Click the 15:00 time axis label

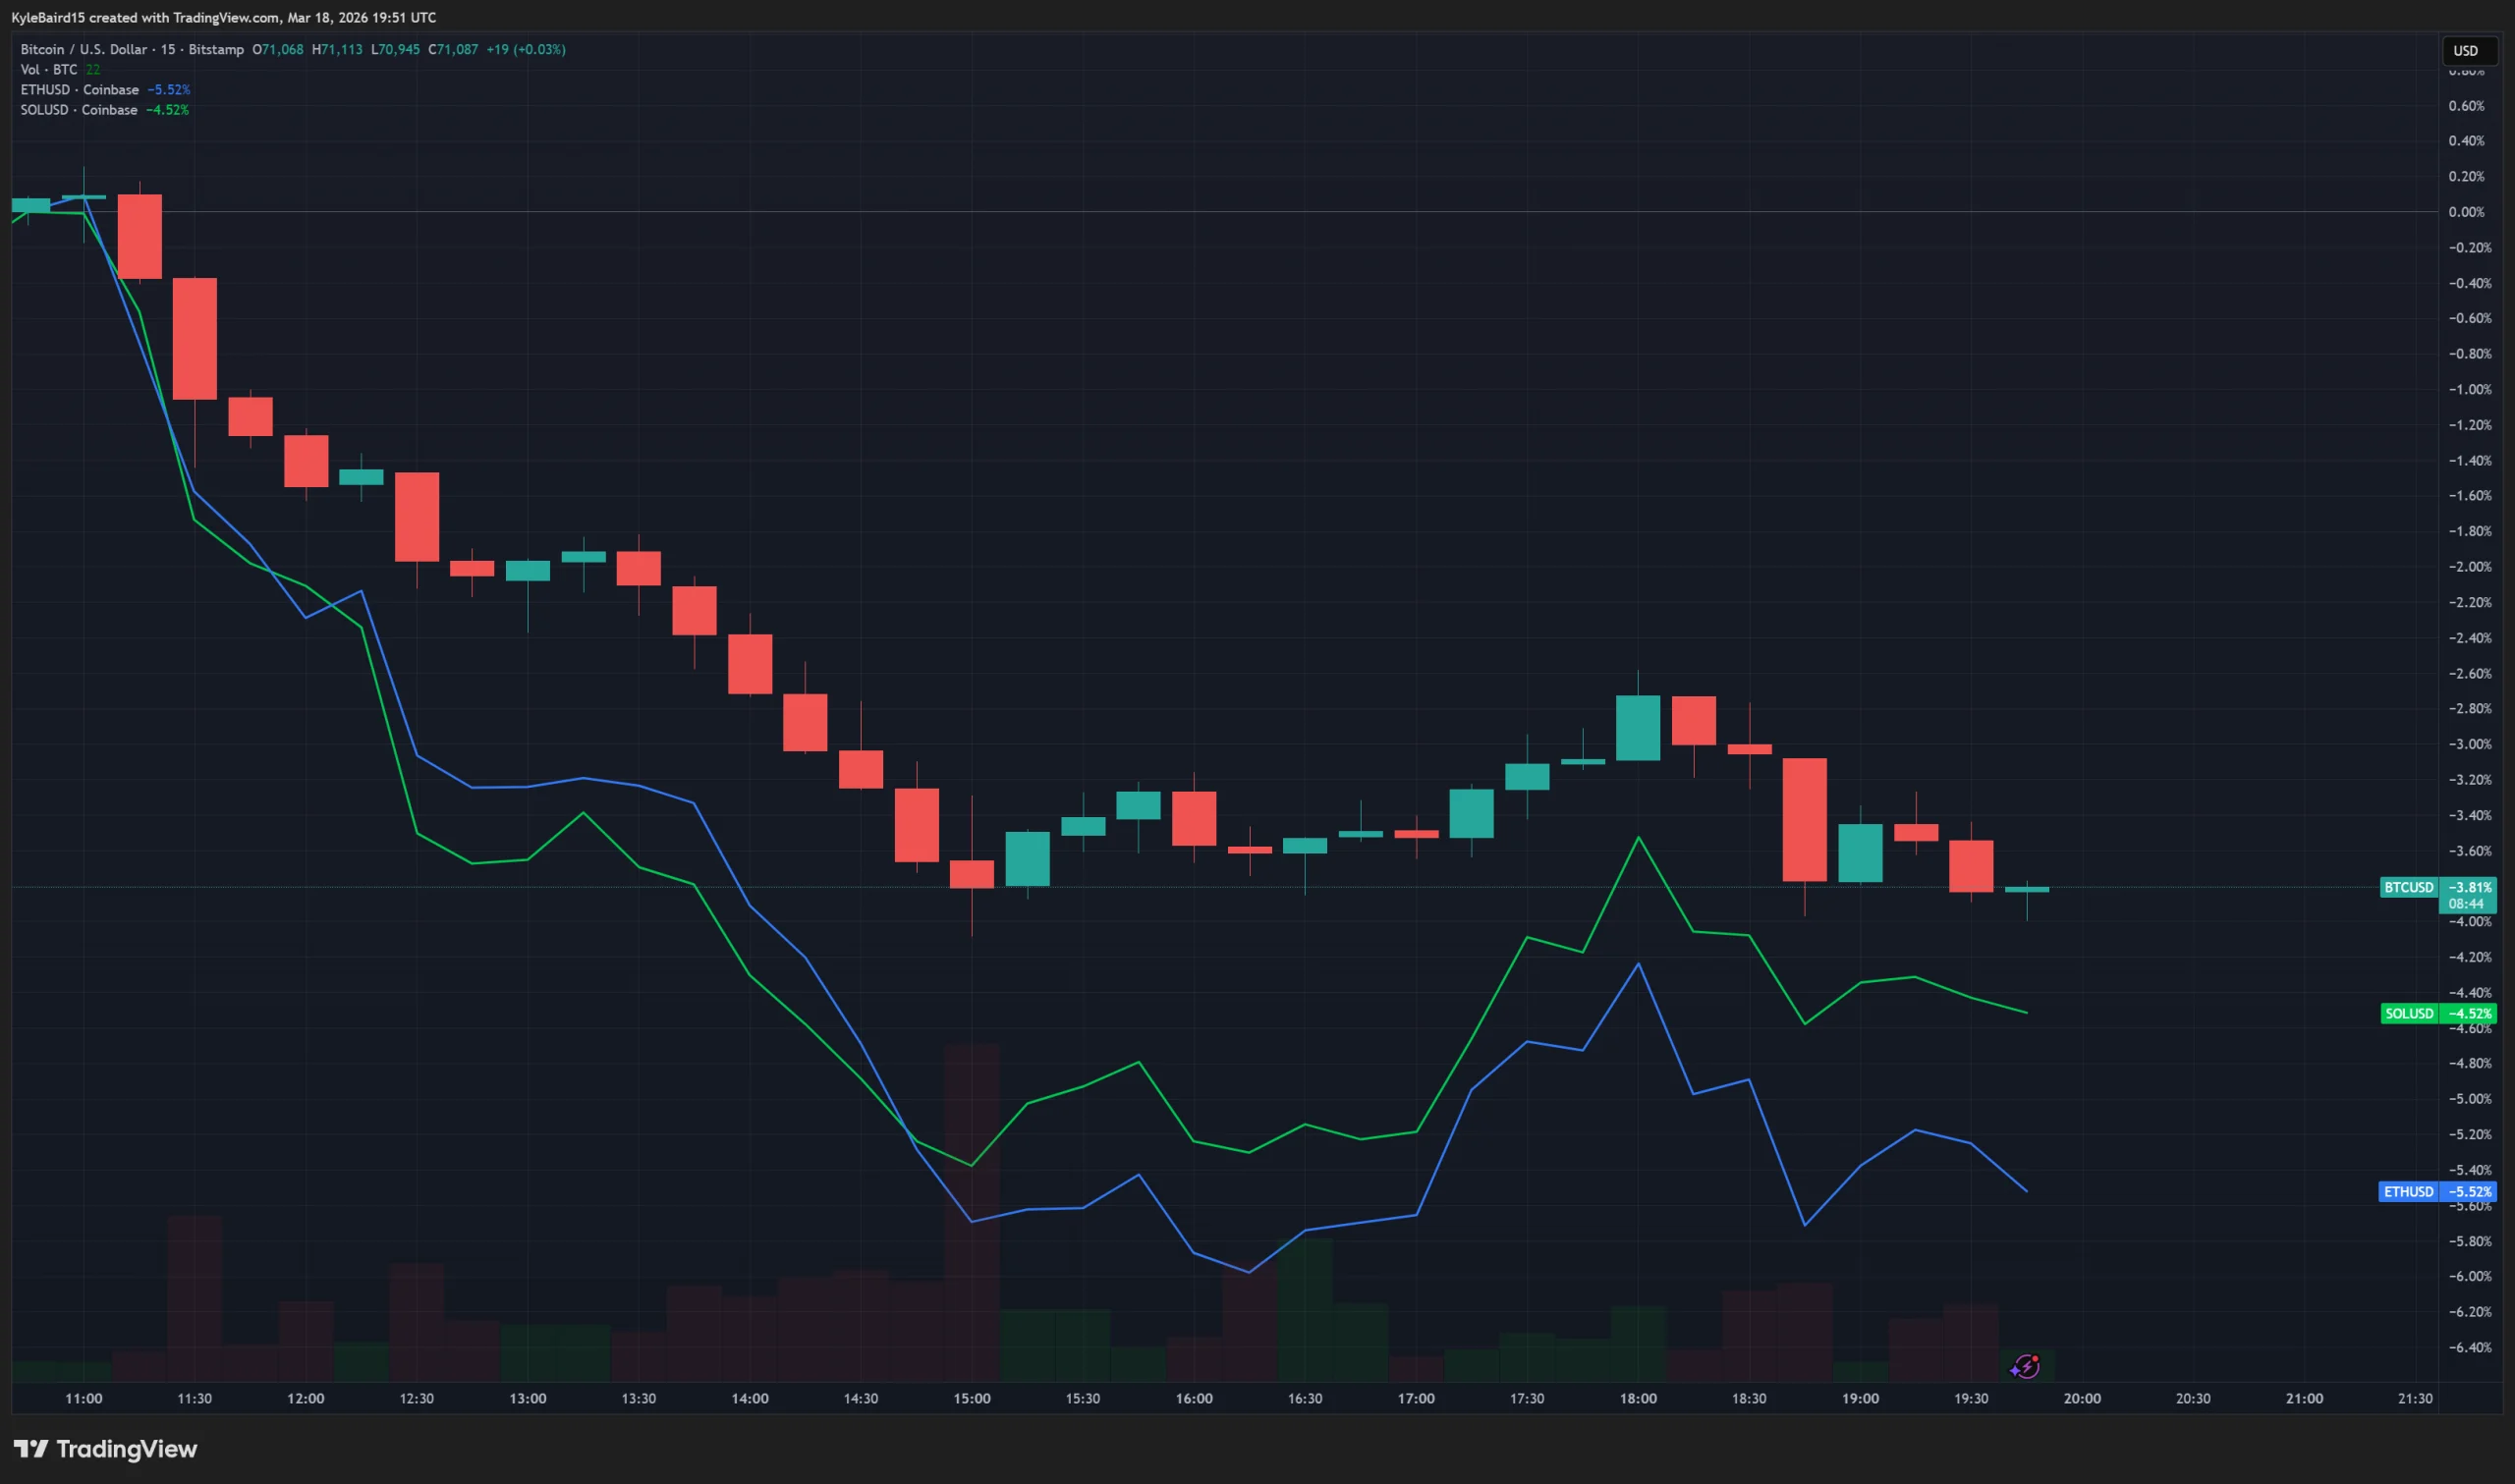(x=971, y=1398)
